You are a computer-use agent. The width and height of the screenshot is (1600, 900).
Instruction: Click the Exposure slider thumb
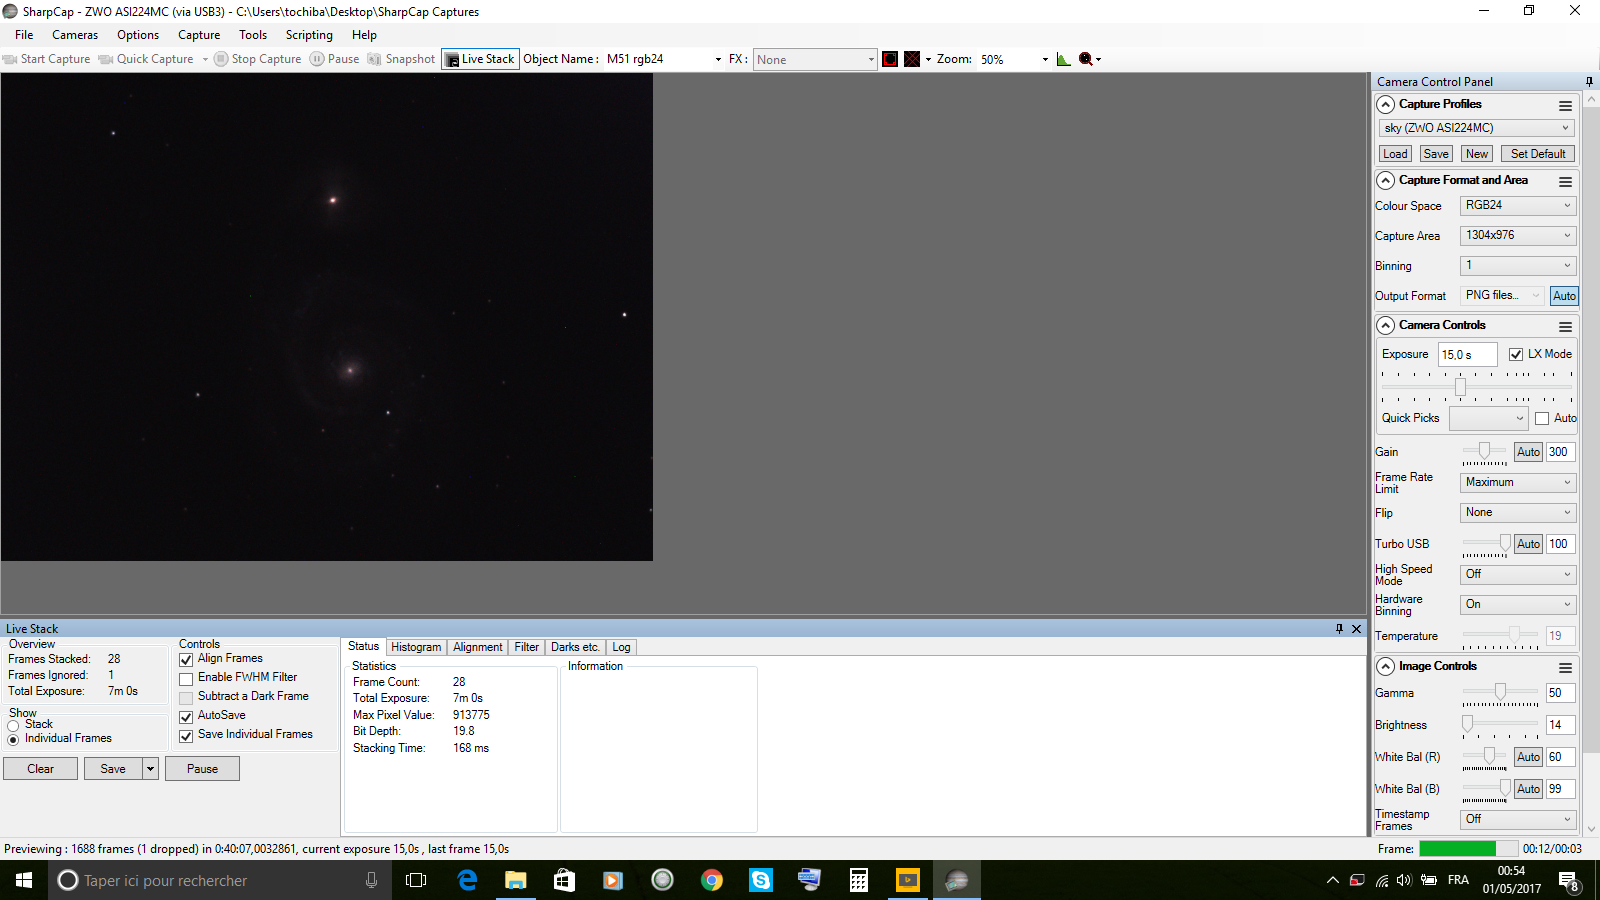pos(1461,387)
